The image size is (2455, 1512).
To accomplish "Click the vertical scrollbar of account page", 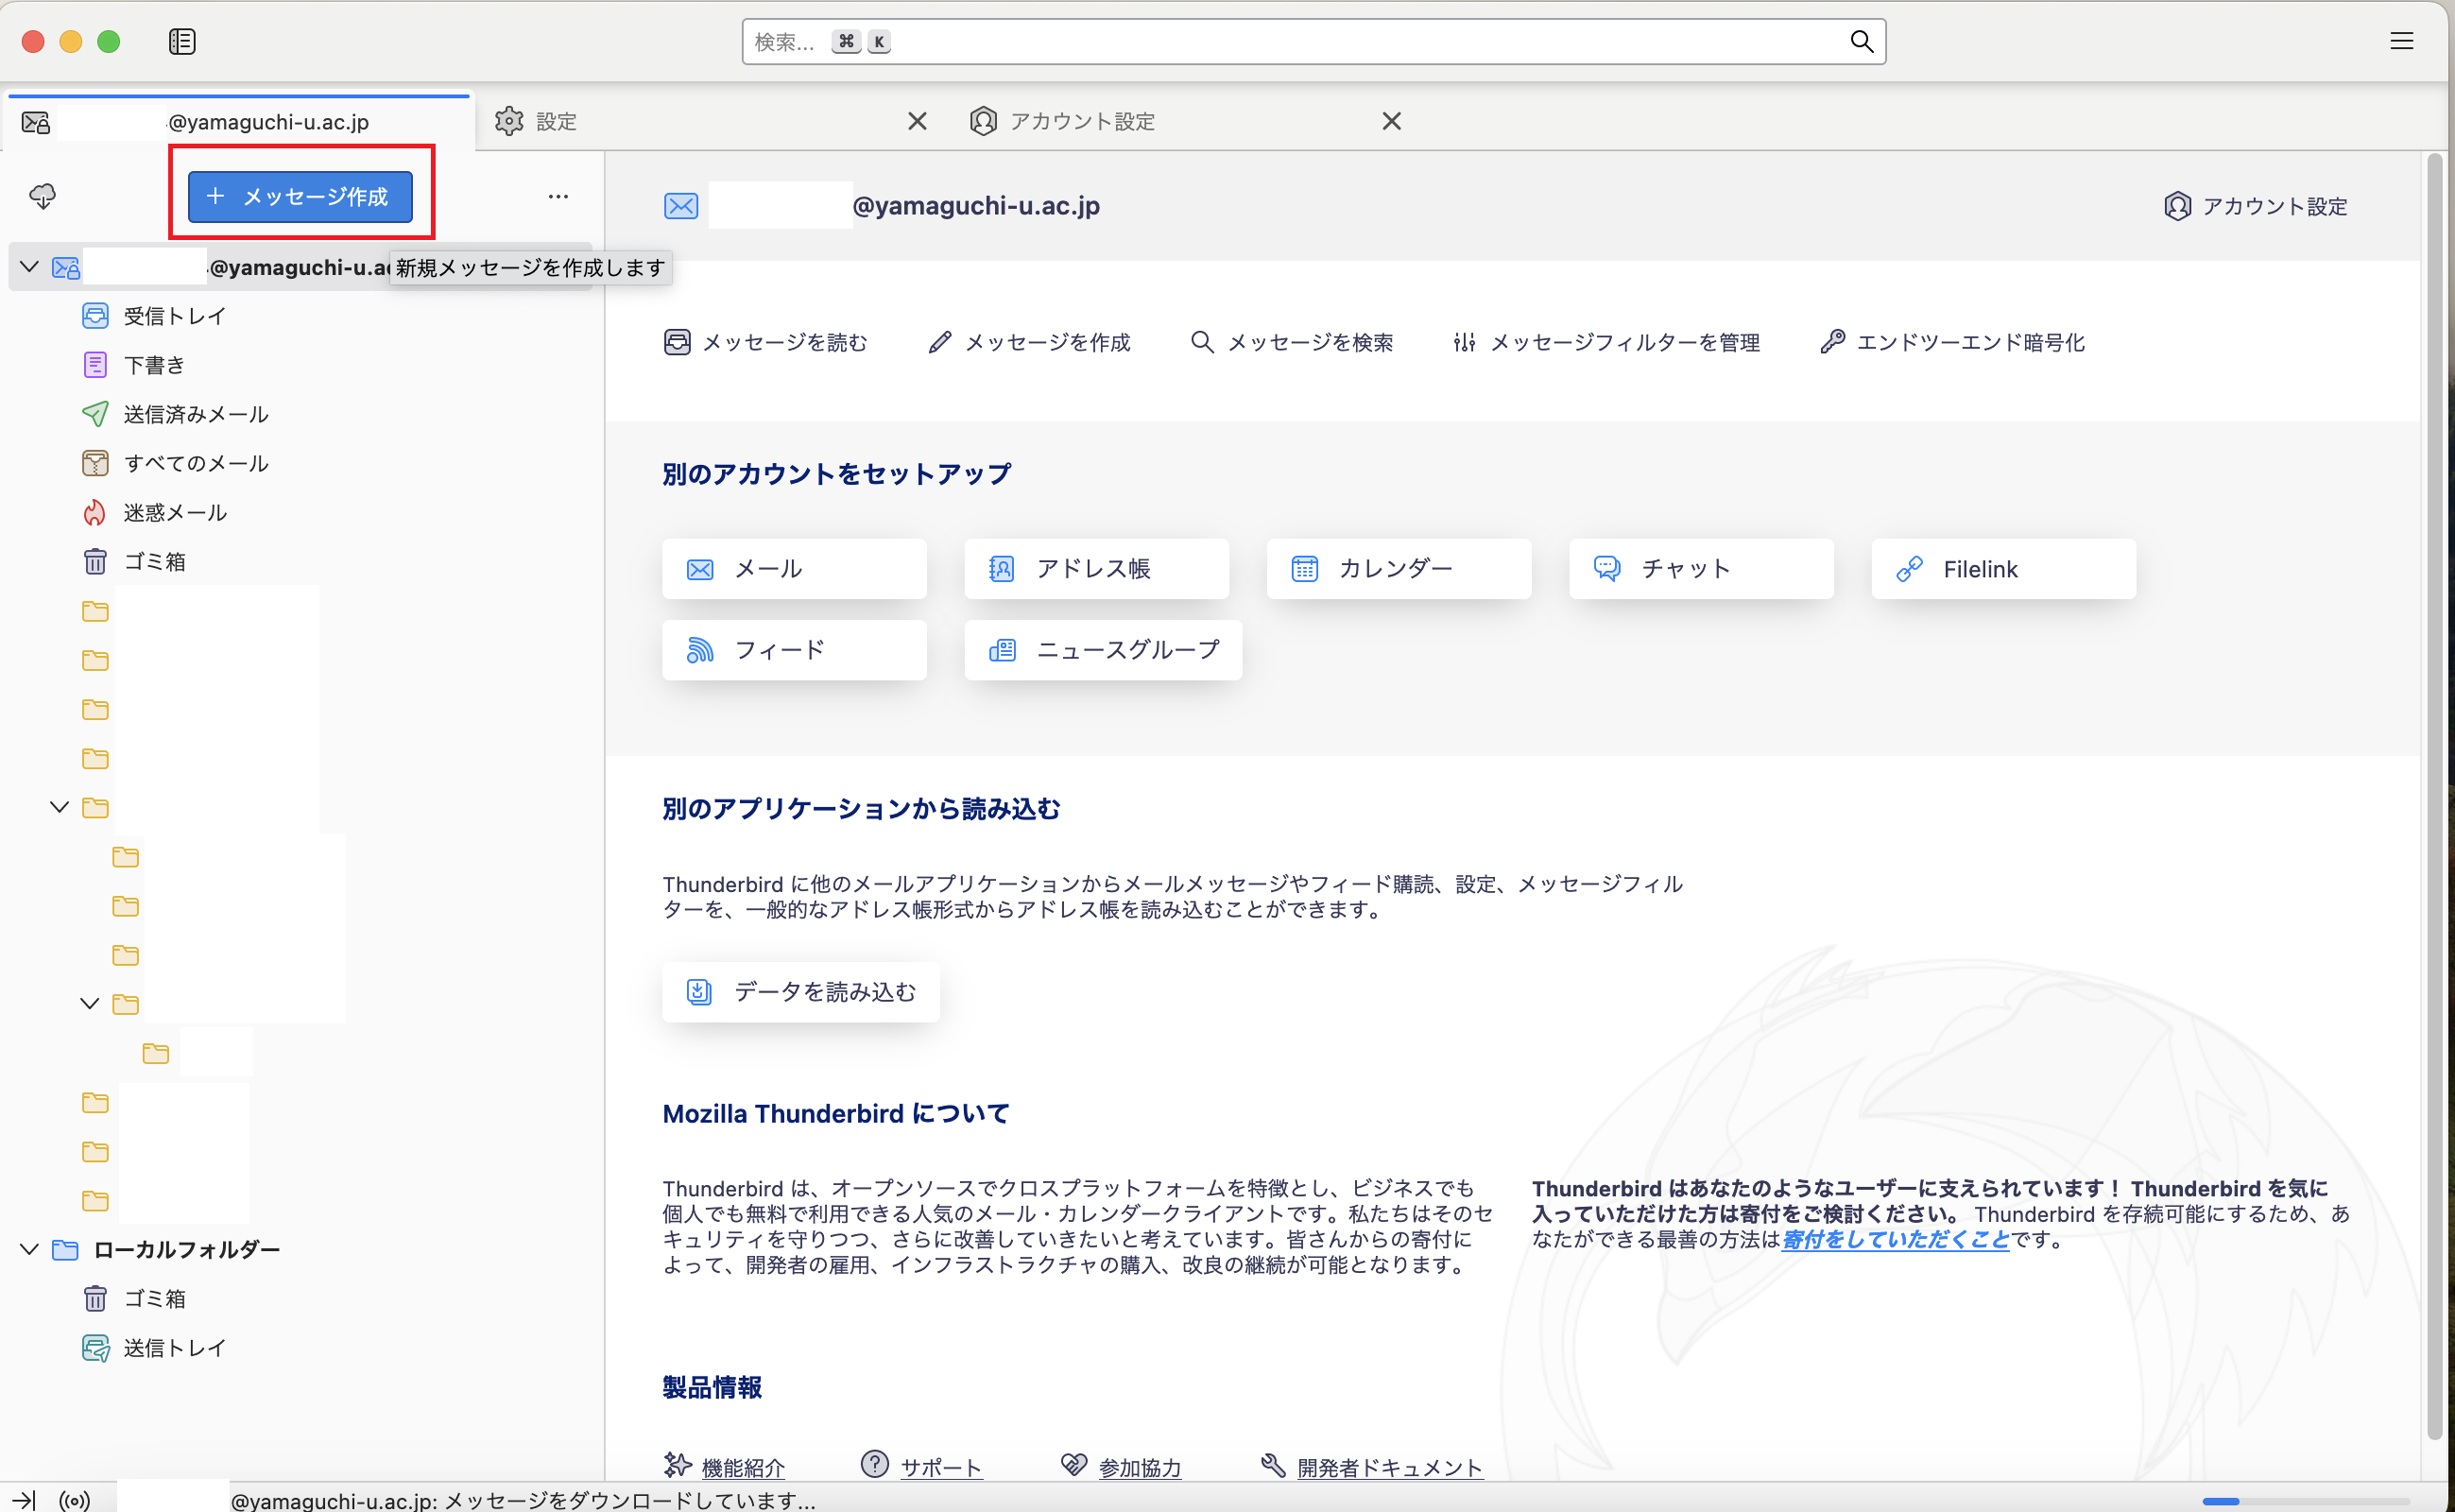I will (2434, 796).
